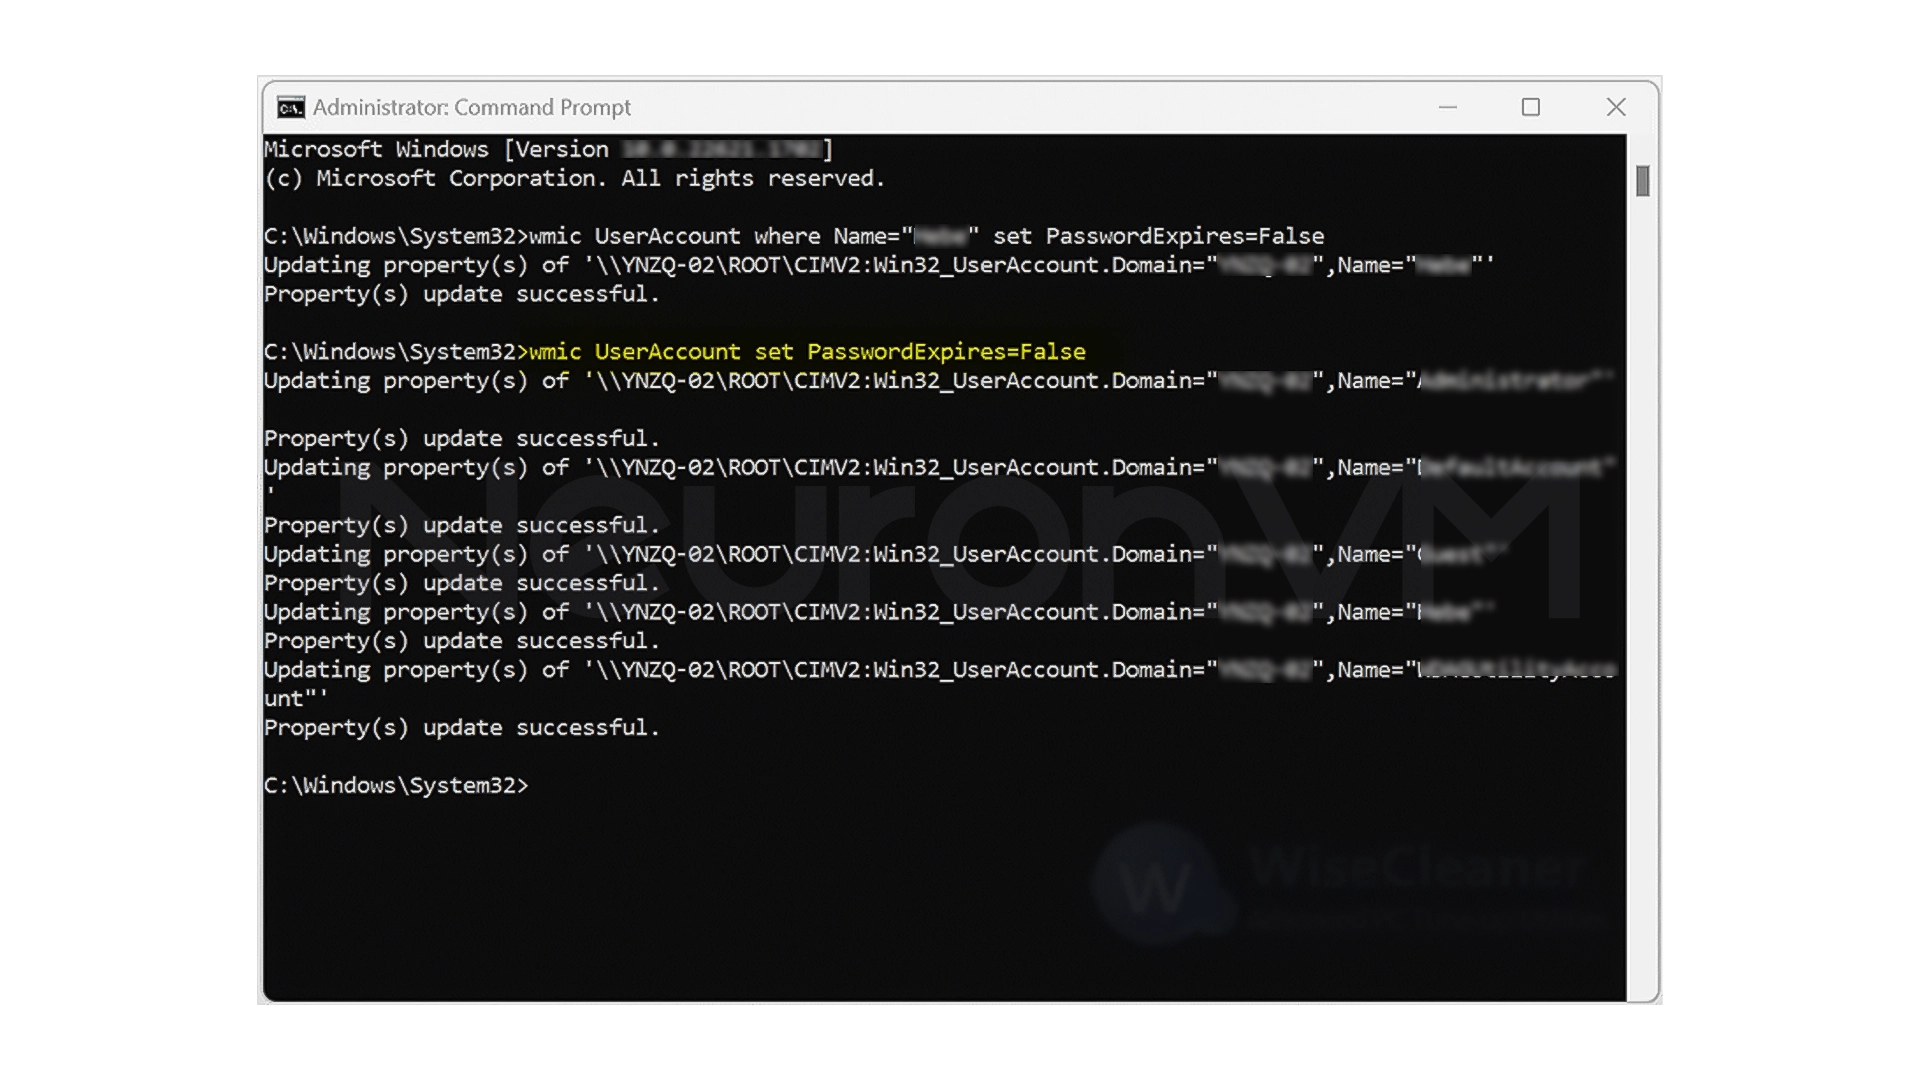The image size is (1920, 1080).
Task: Select the final Property(s) update successful line
Action: pyautogui.click(x=460, y=727)
